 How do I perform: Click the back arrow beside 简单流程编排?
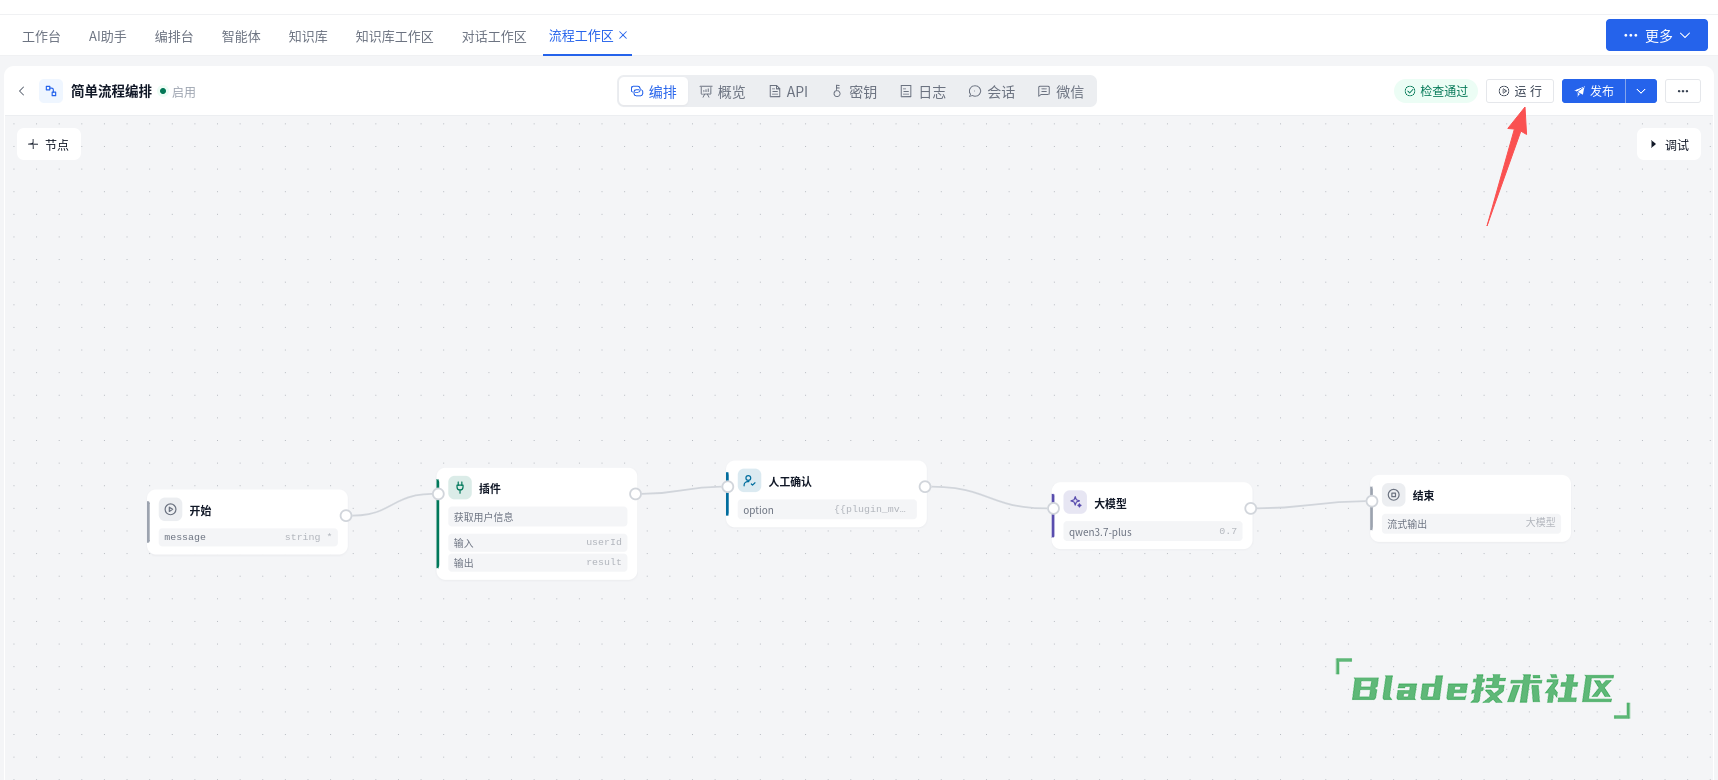(x=22, y=91)
